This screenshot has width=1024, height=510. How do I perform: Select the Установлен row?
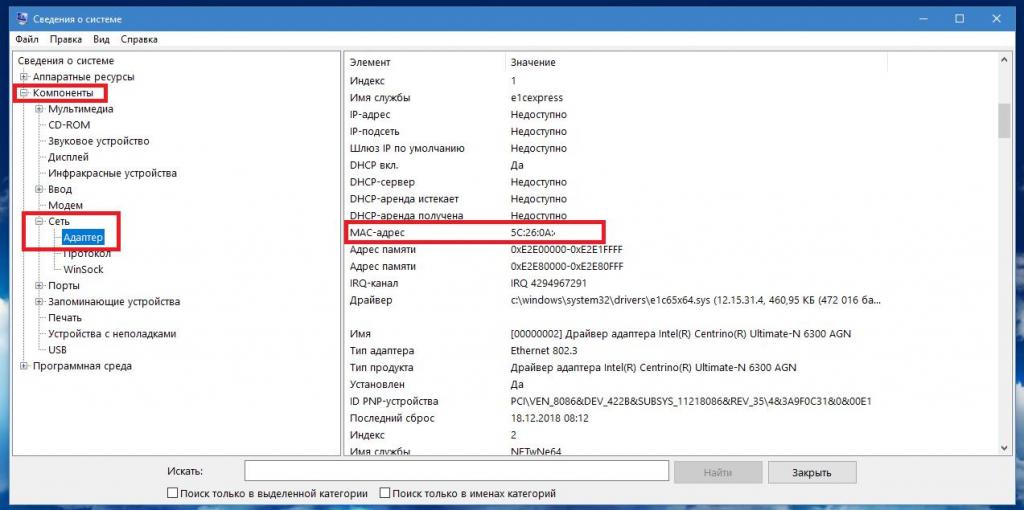(x=614, y=385)
